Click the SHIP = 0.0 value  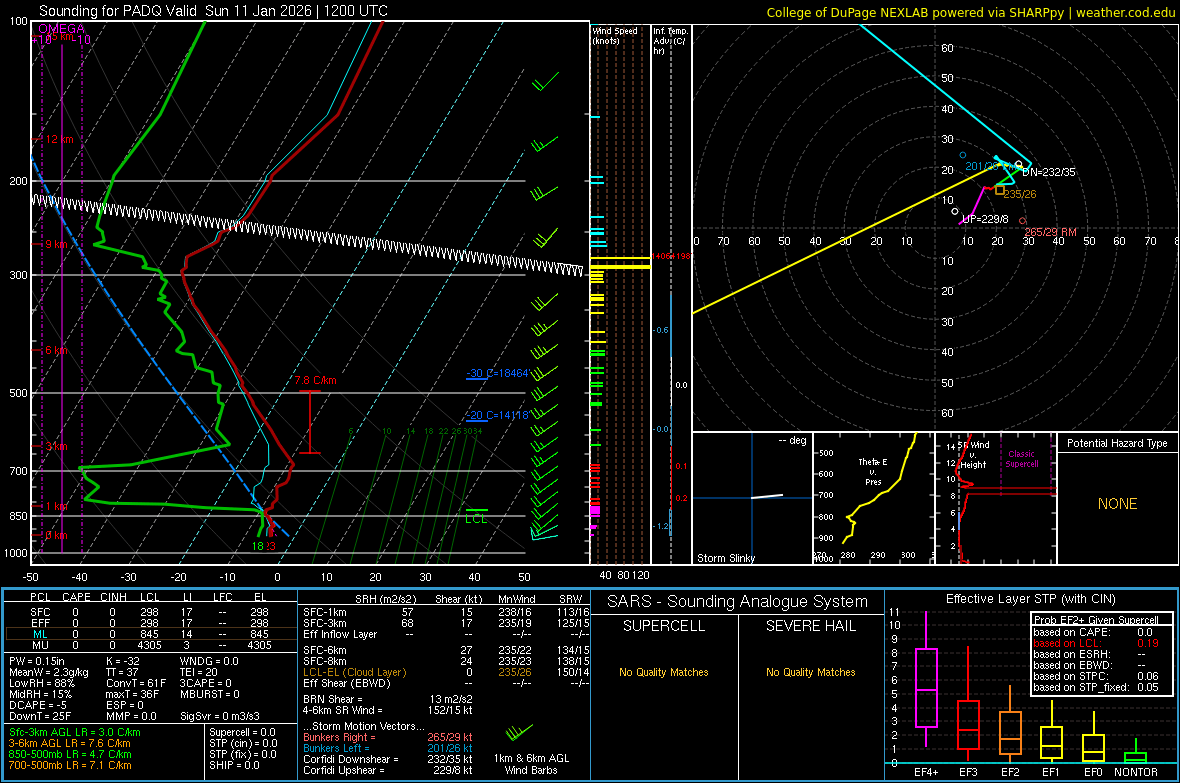pos(234,766)
